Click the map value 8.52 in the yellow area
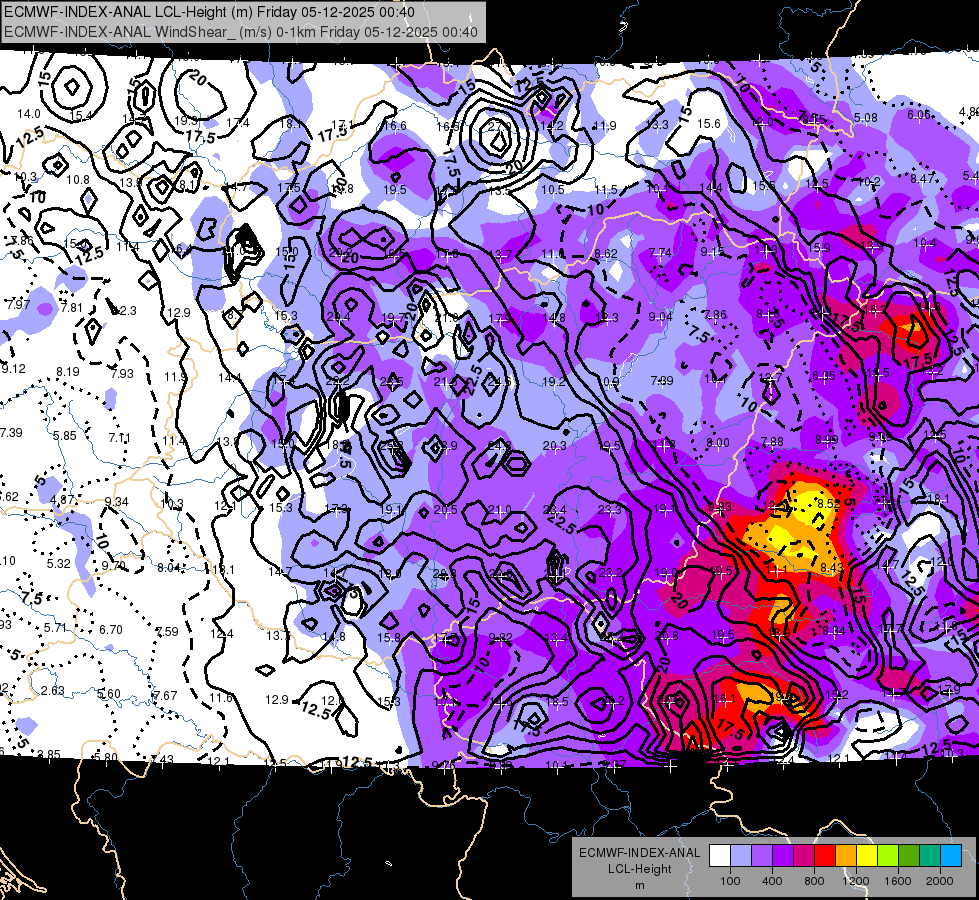979x900 pixels. click(x=829, y=503)
